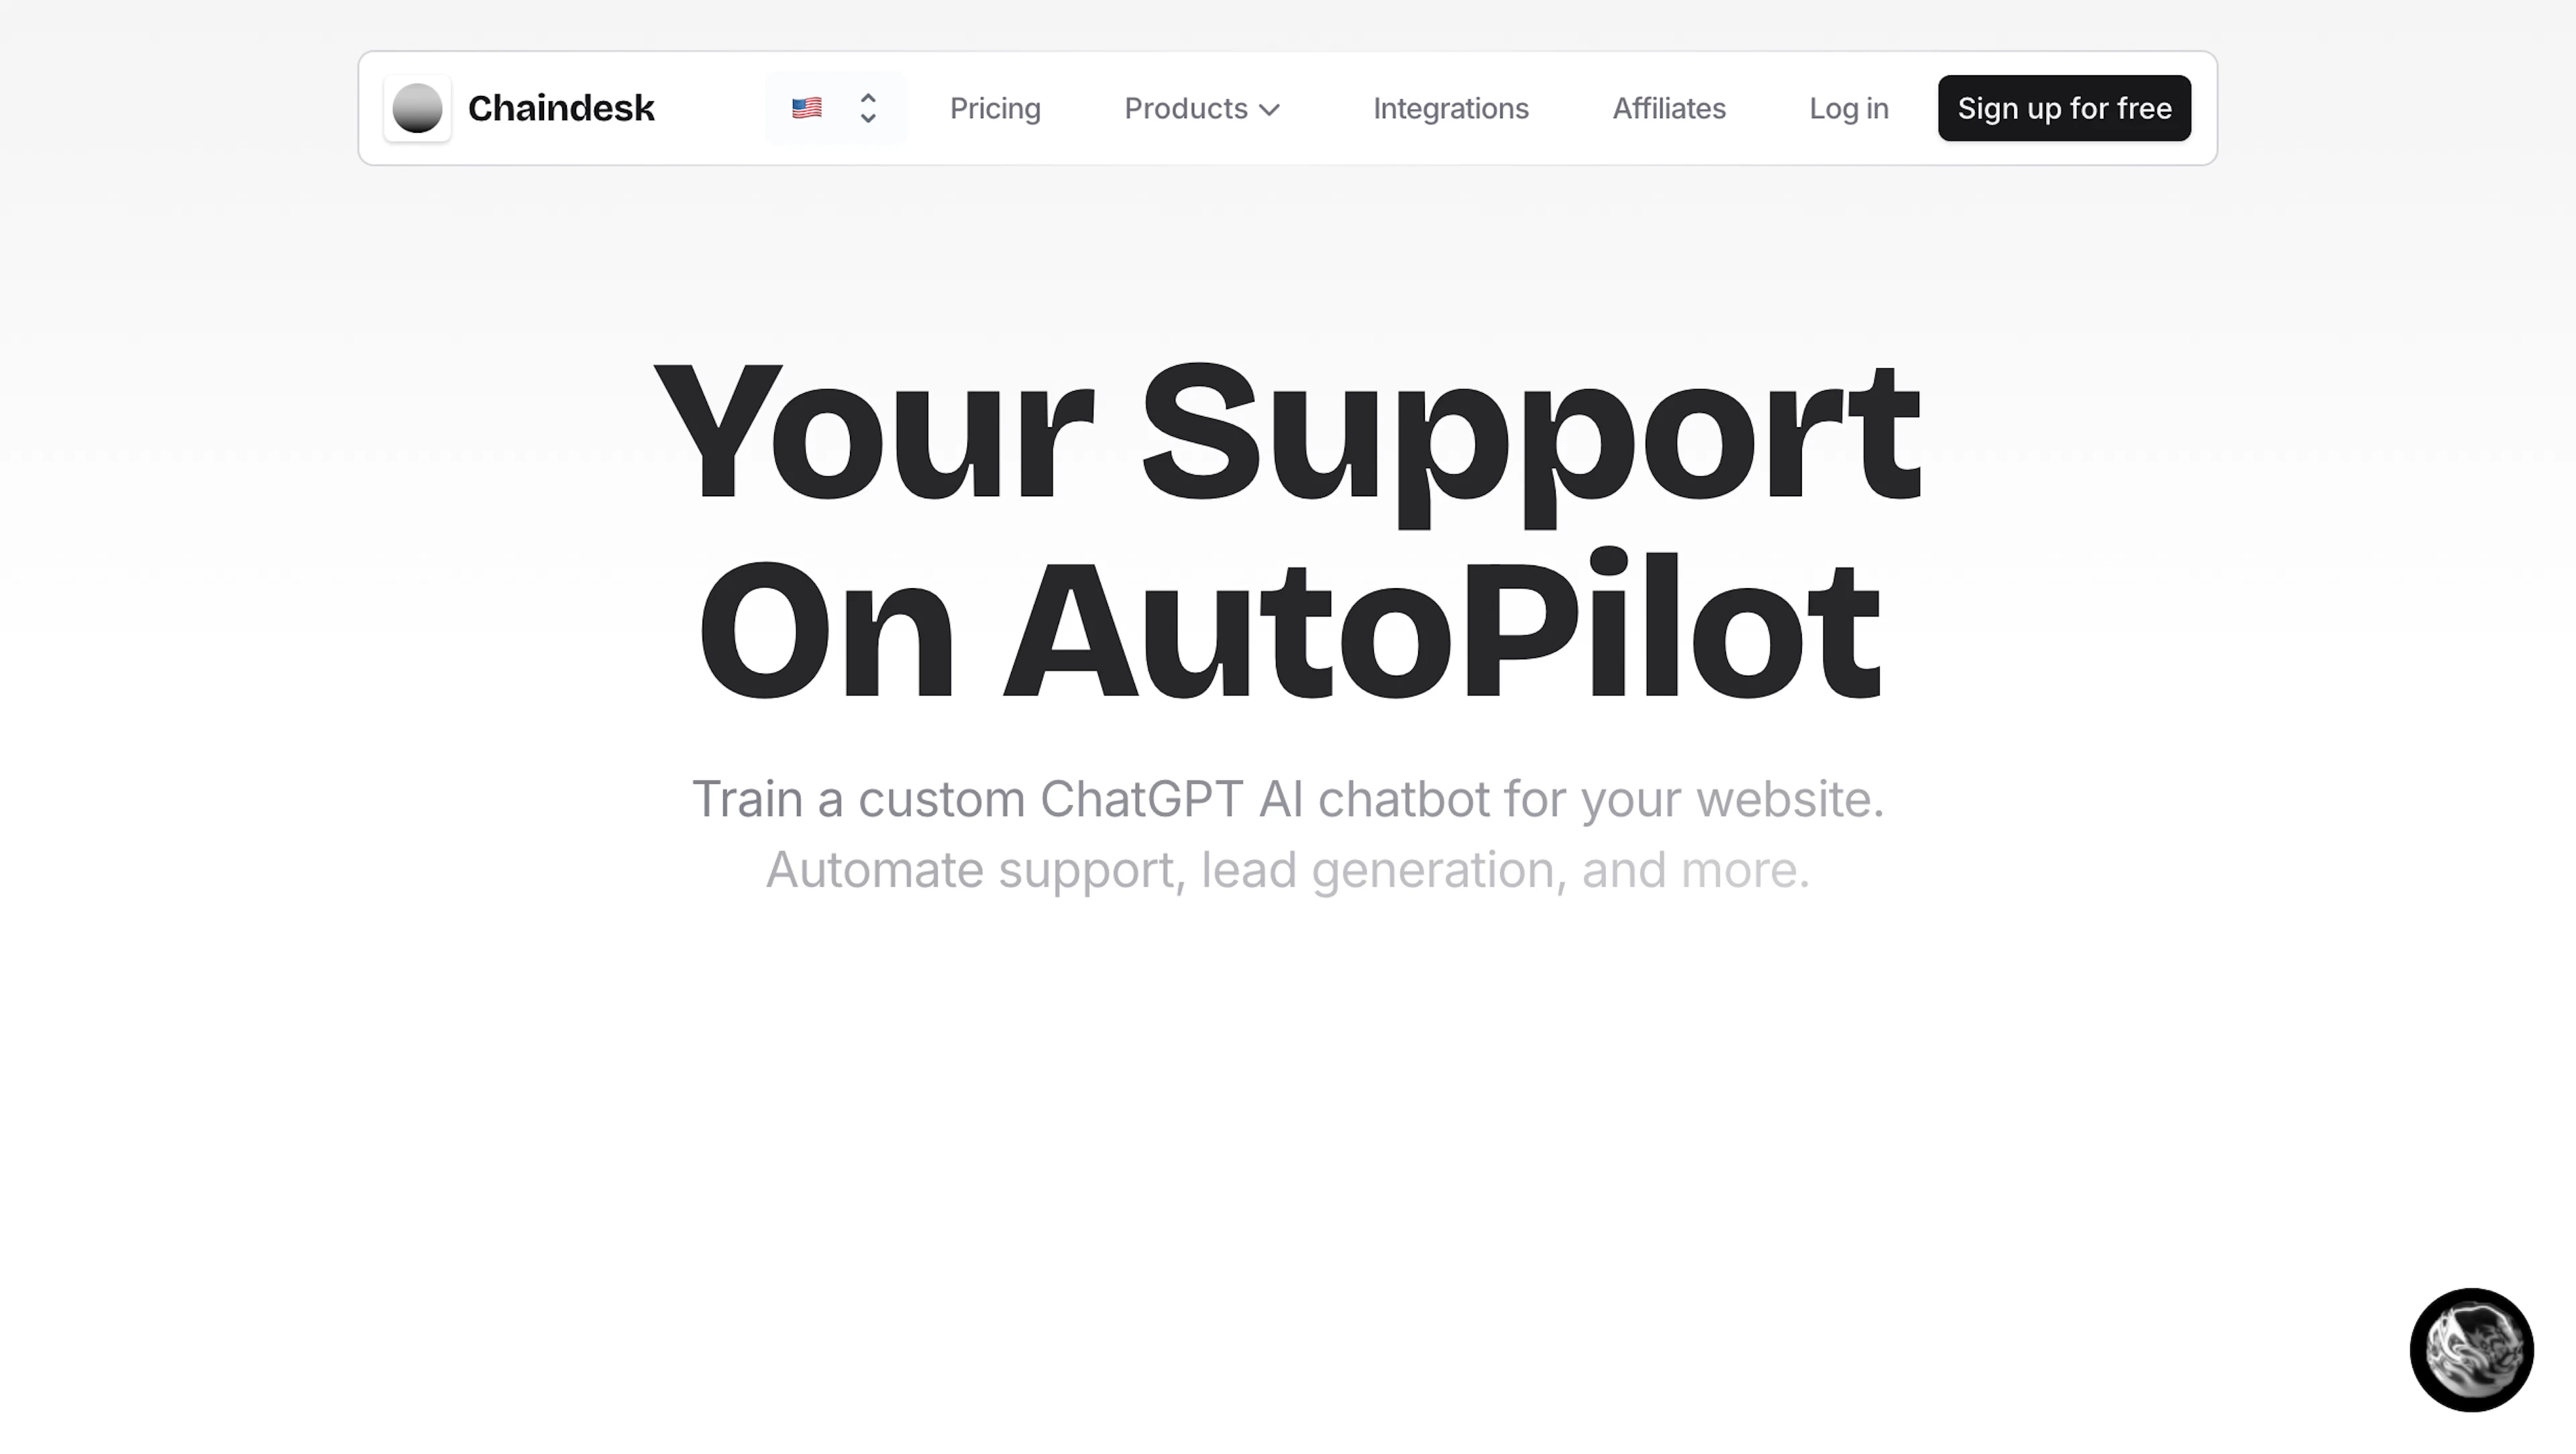Click the faded "and more." text

click(x=1695, y=870)
